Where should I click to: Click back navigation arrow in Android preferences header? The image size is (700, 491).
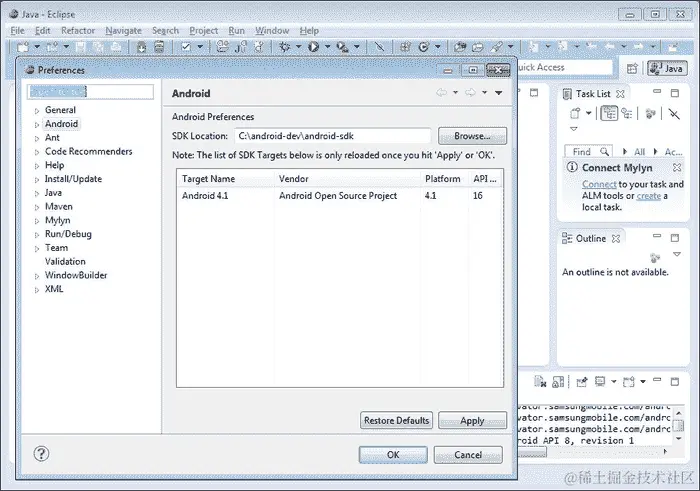tap(441, 92)
